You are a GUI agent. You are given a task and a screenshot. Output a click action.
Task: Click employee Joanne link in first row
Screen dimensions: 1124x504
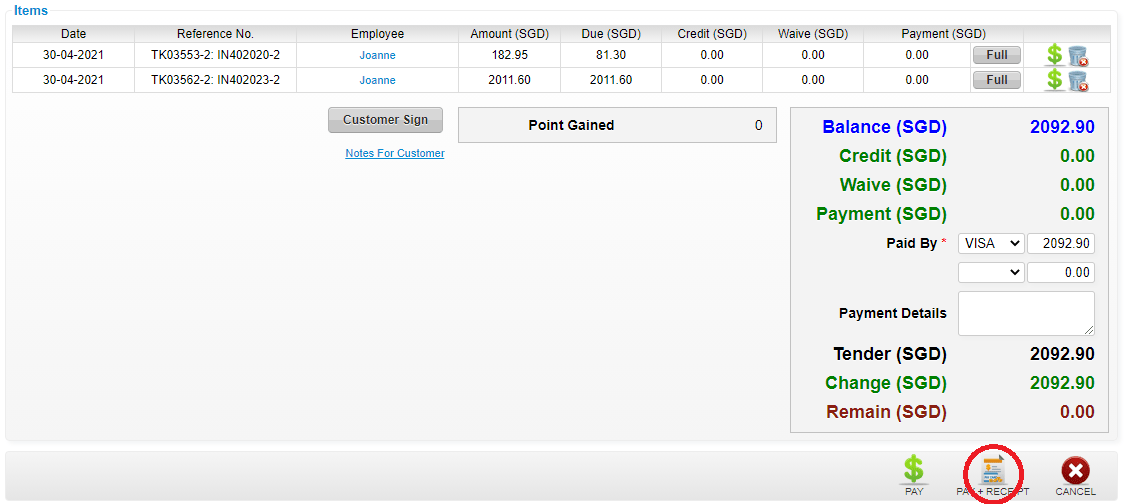tap(378, 55)
